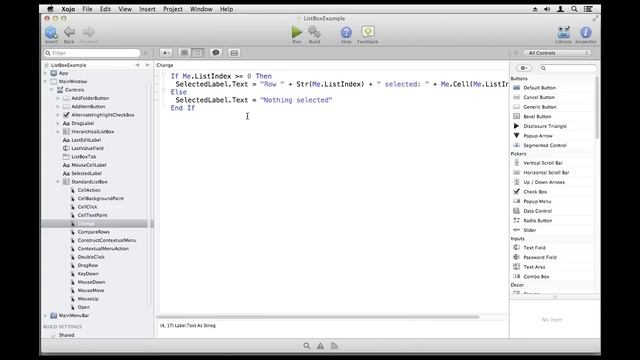Expand the App item in navigator
Screen dimensions: 640x360
pyautogui.click(x=45, y=73)
